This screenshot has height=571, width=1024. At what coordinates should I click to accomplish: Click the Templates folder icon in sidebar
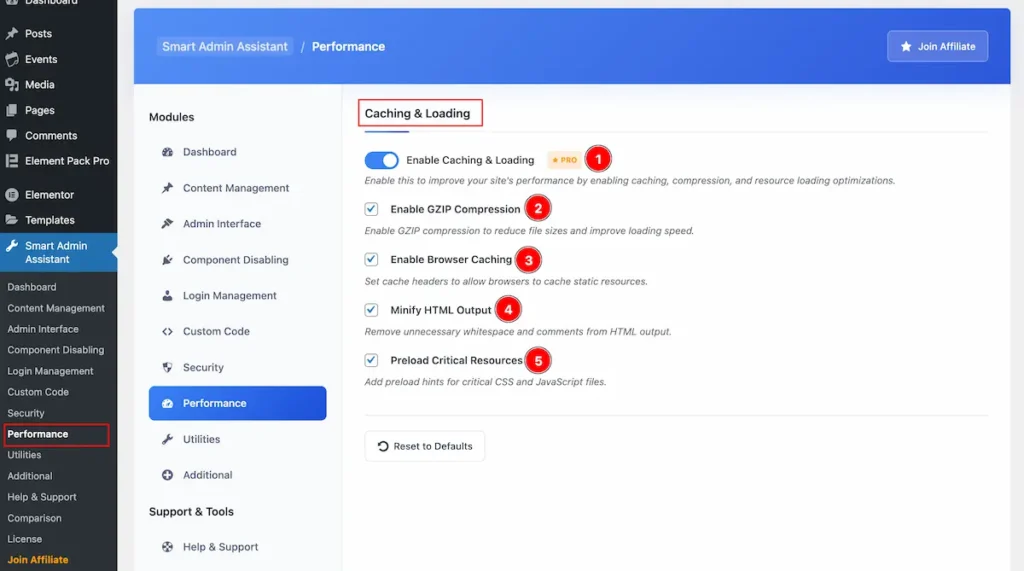tap(12, 220)
